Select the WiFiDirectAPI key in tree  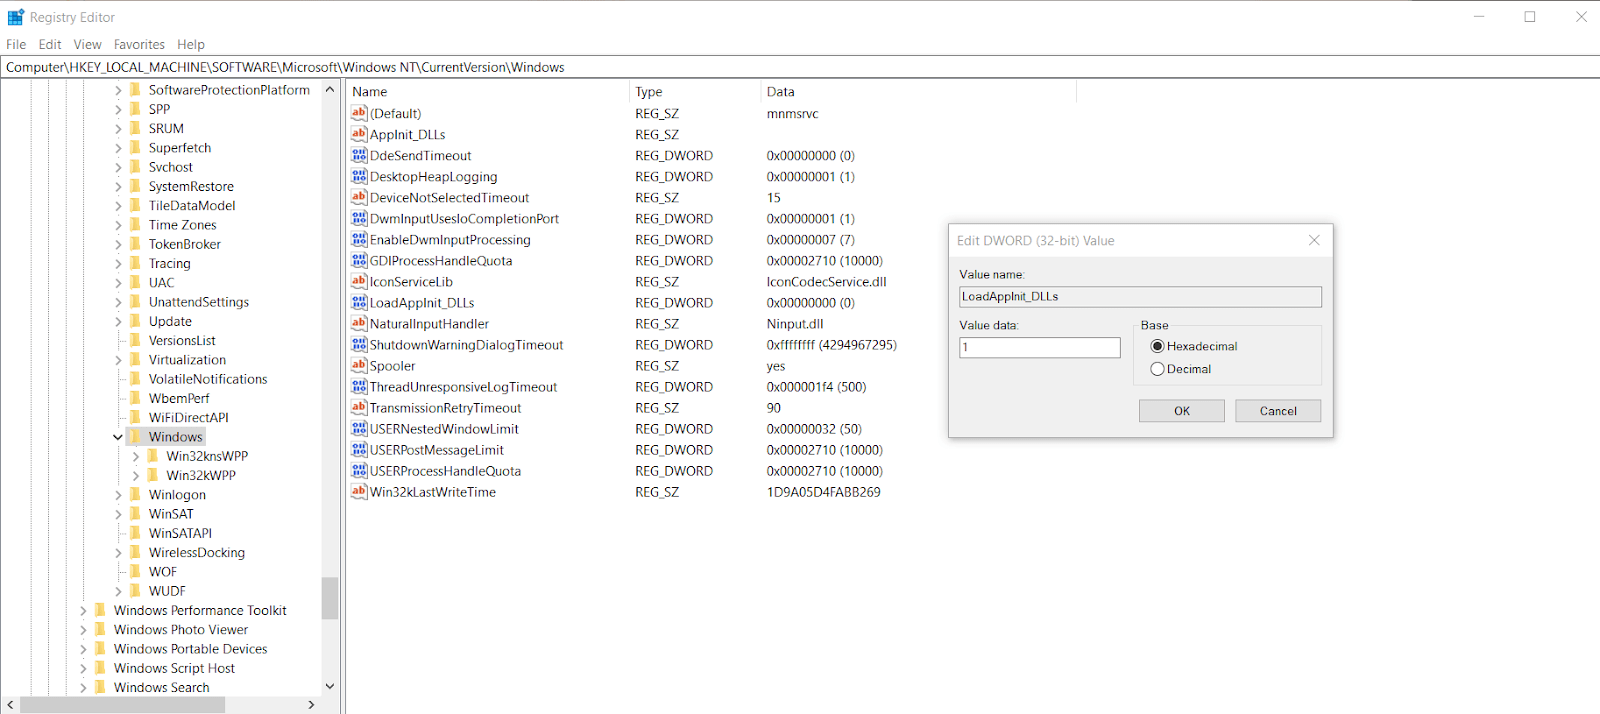189,417
